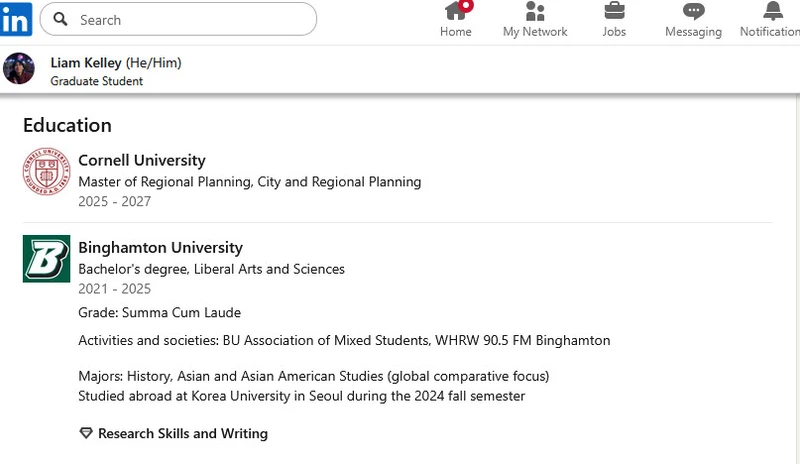Click the search magnifier icon

pos(60,19)
